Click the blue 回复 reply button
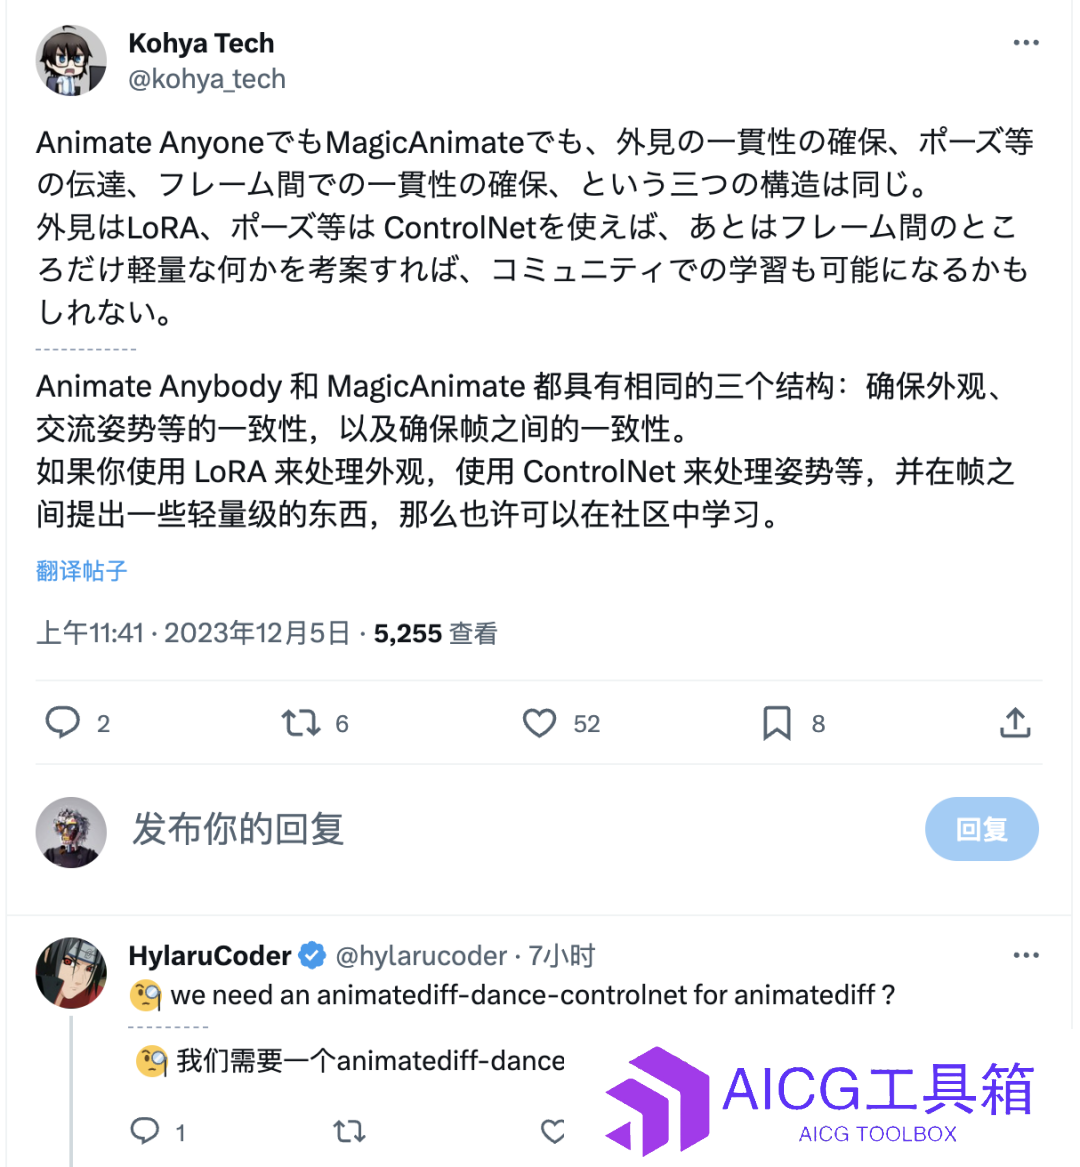Viewport: 1080px width, 1167px height. [982, 829]
